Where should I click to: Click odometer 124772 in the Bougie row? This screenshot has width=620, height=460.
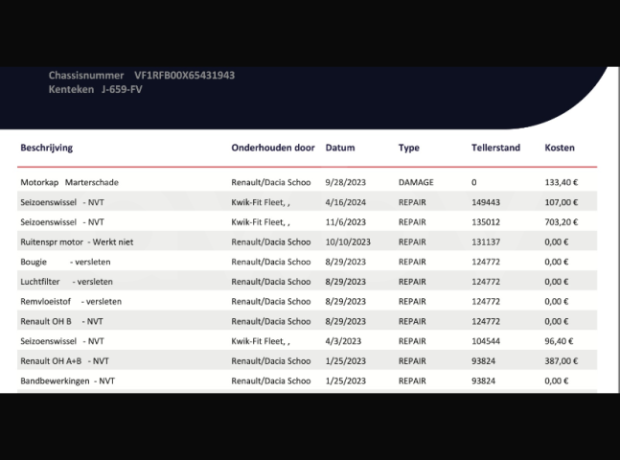click(x=486, y=262)
